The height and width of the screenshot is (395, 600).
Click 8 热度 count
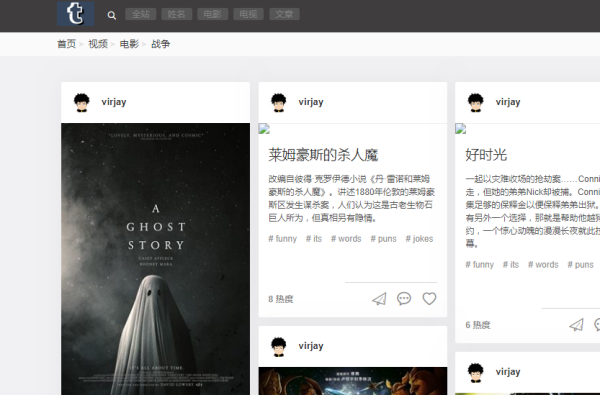[x=280, y=299]
